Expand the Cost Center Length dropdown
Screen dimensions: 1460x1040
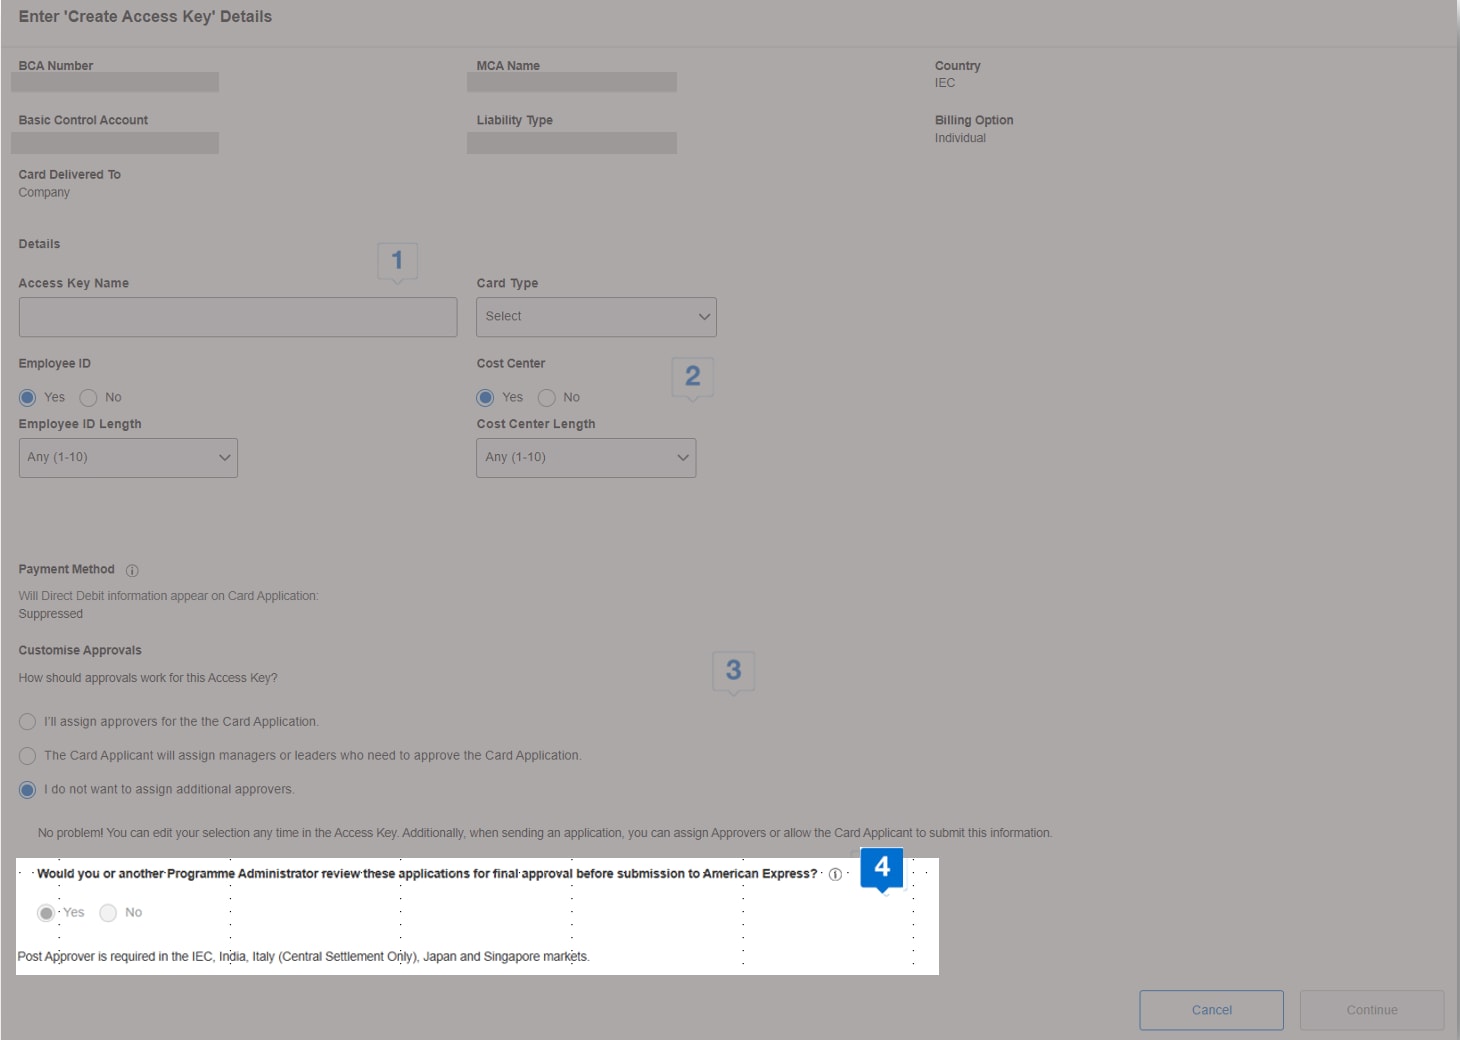click(x=586, y=458)
